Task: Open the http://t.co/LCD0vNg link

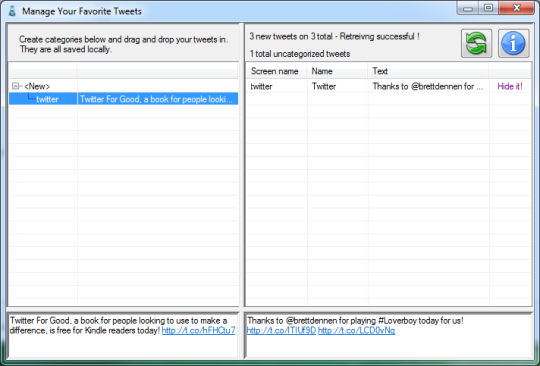Action: 356,331
